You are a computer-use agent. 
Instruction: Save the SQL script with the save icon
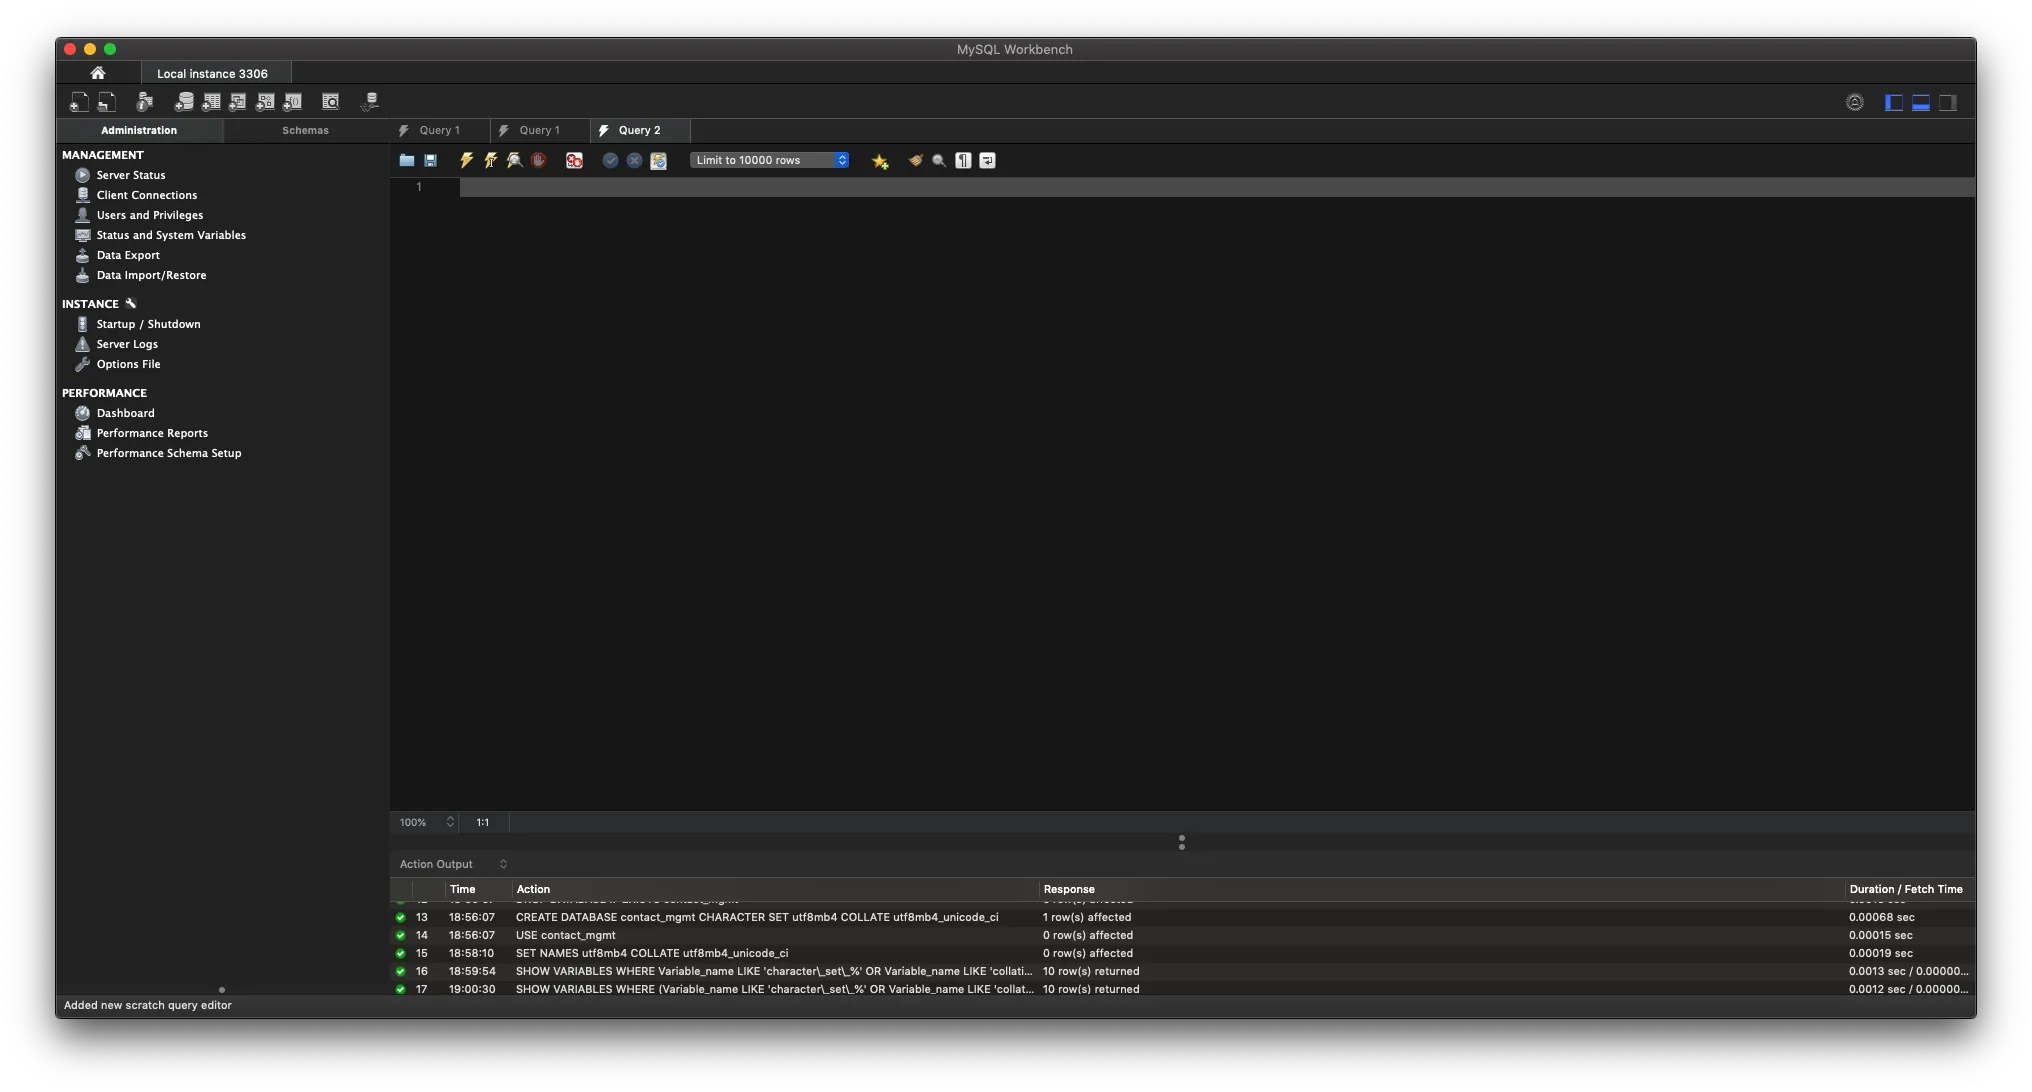click(430, 160)
